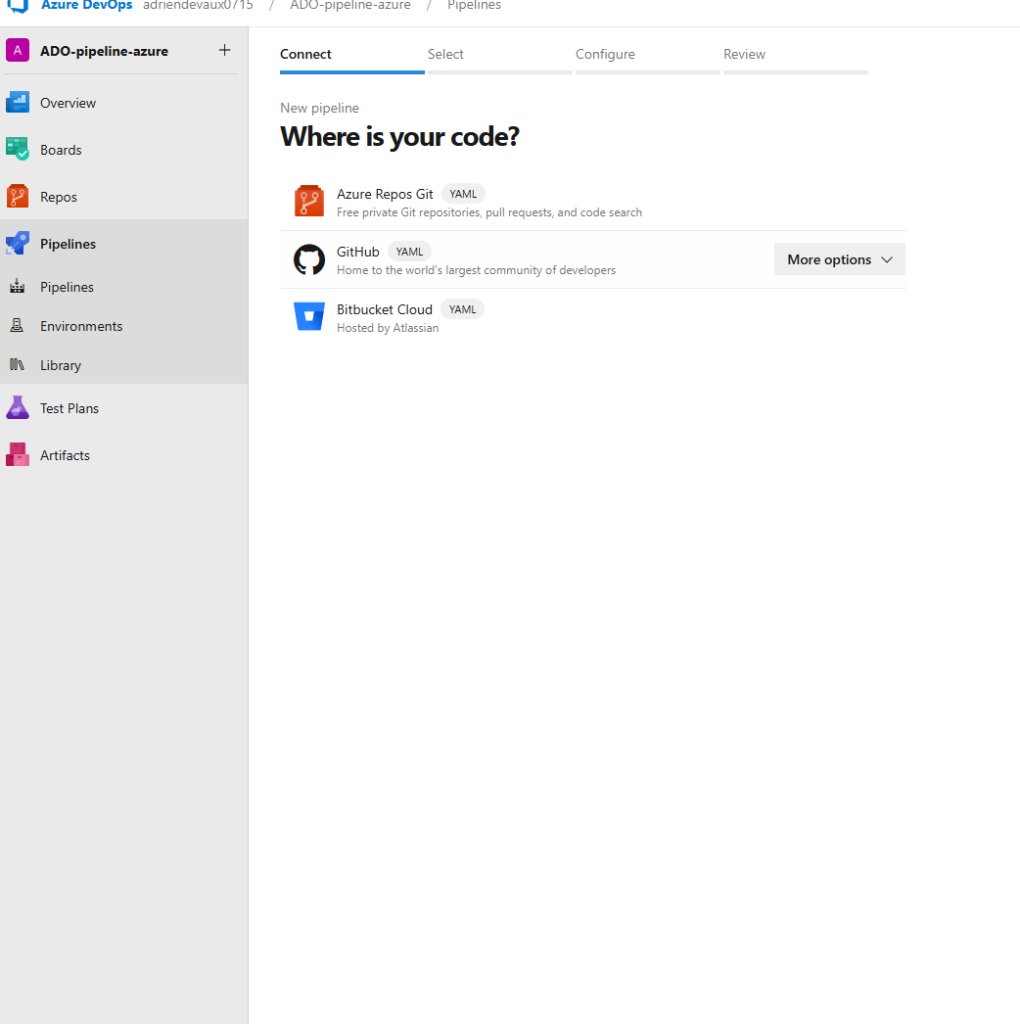Switch to the Select step tab
The width and height of the screenshot is (1020, 1024).
pos(446,55)
